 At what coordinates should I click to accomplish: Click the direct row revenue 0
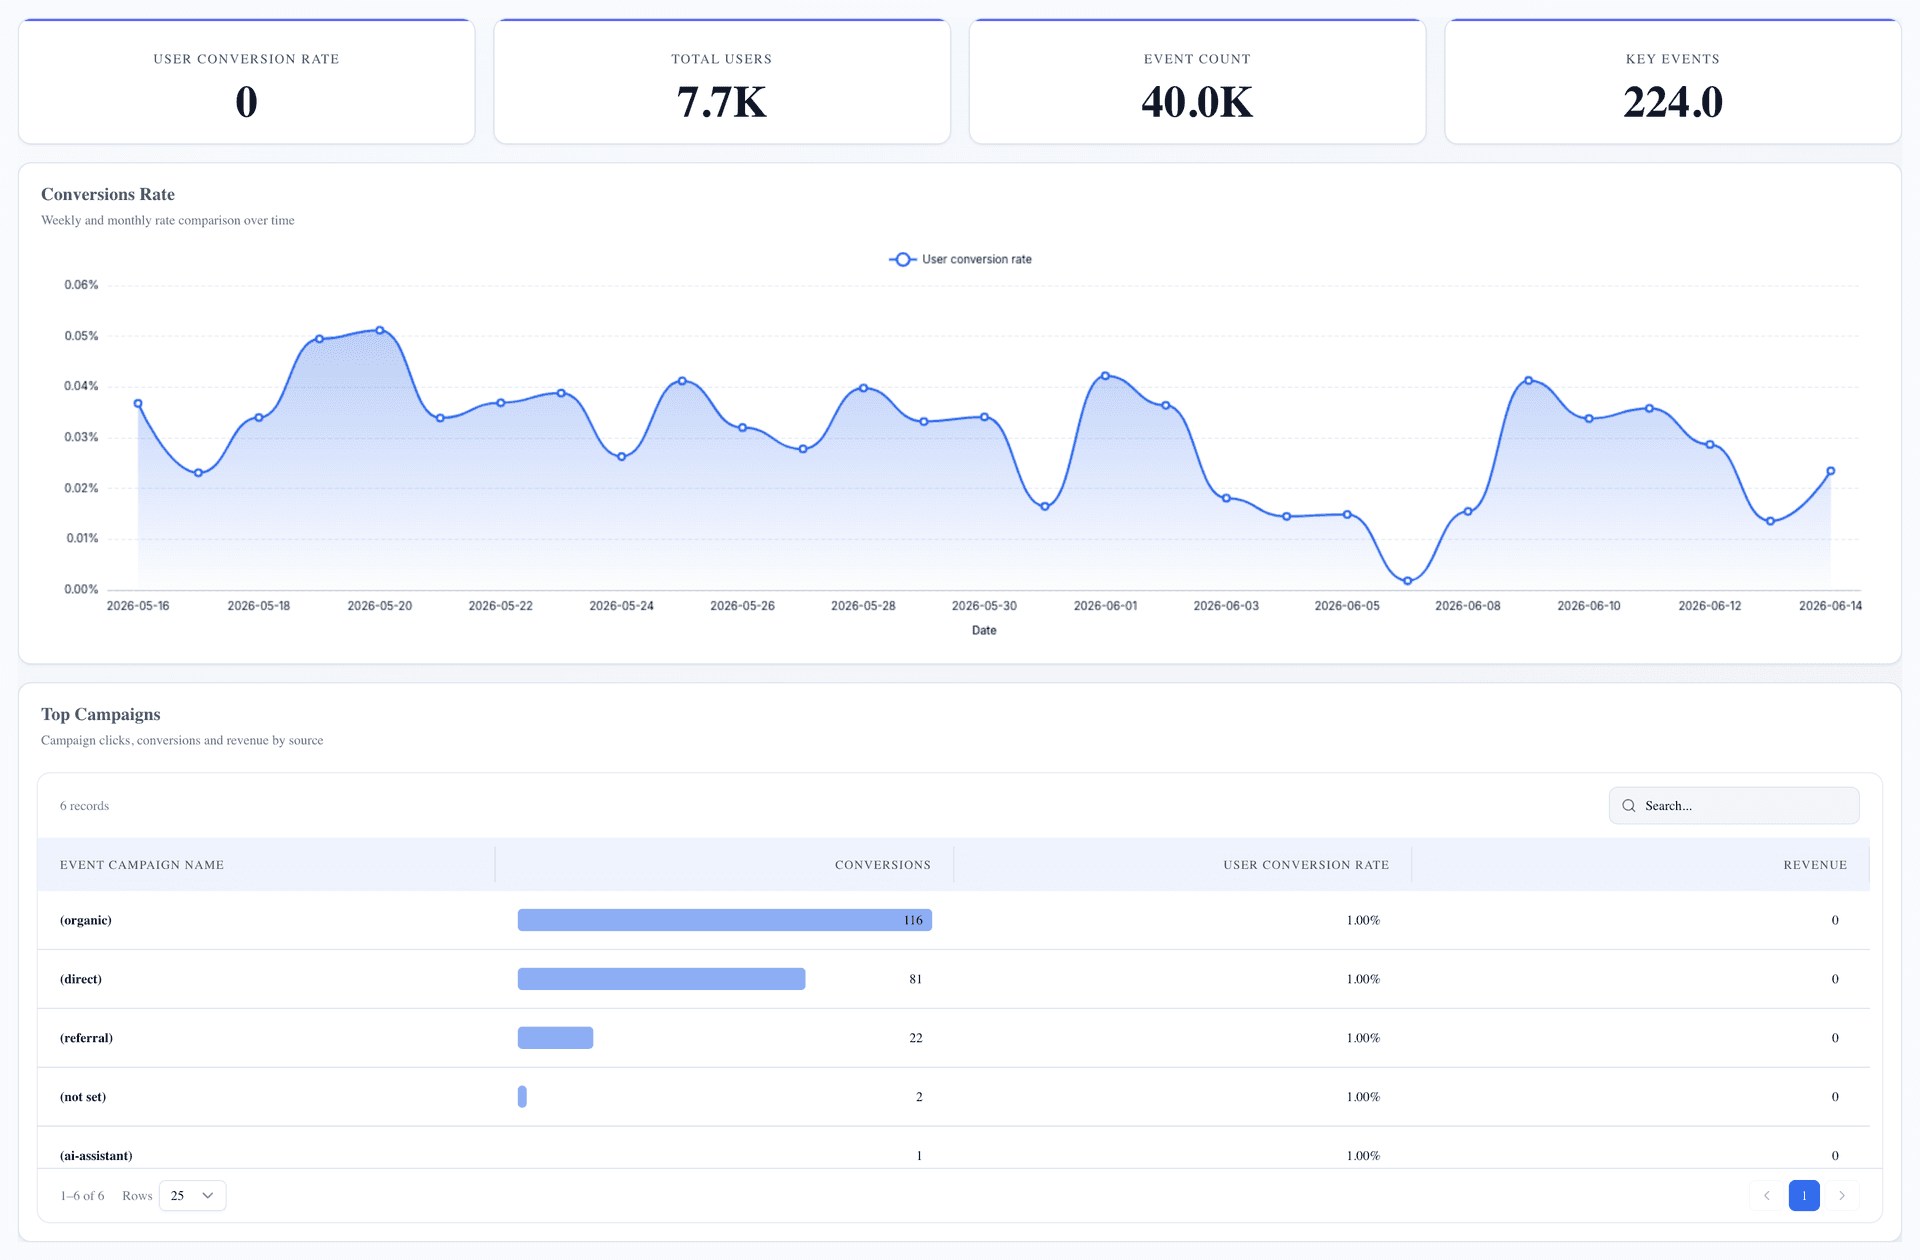coord(1835,979)
